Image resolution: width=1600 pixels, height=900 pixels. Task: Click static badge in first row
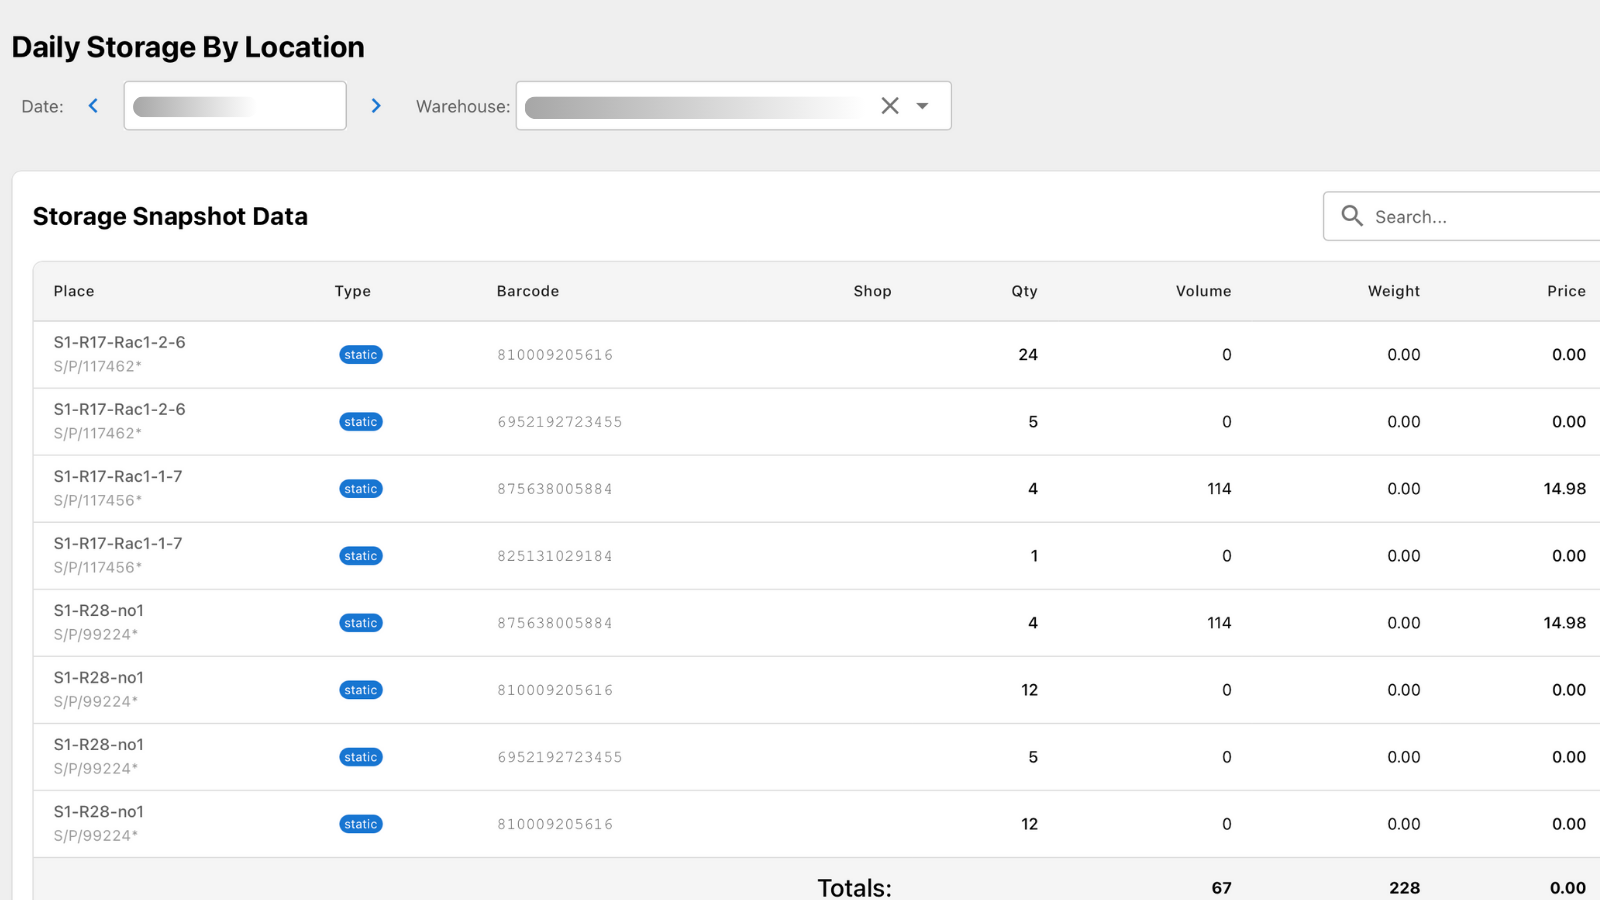click(361, 355)
